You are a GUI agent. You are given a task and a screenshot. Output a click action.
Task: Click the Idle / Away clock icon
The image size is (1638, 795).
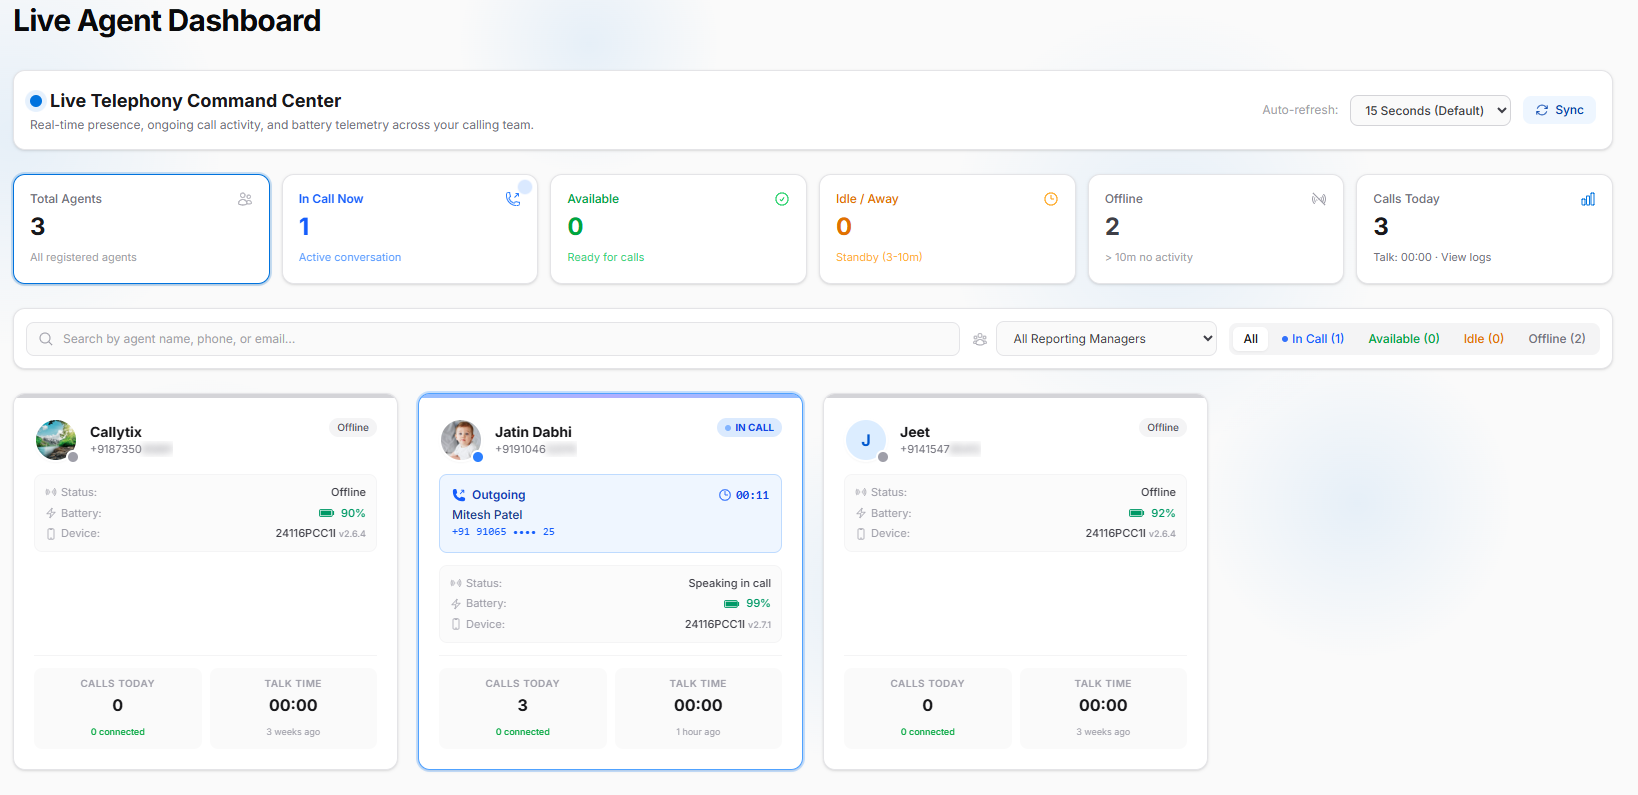click(1051, 199)
